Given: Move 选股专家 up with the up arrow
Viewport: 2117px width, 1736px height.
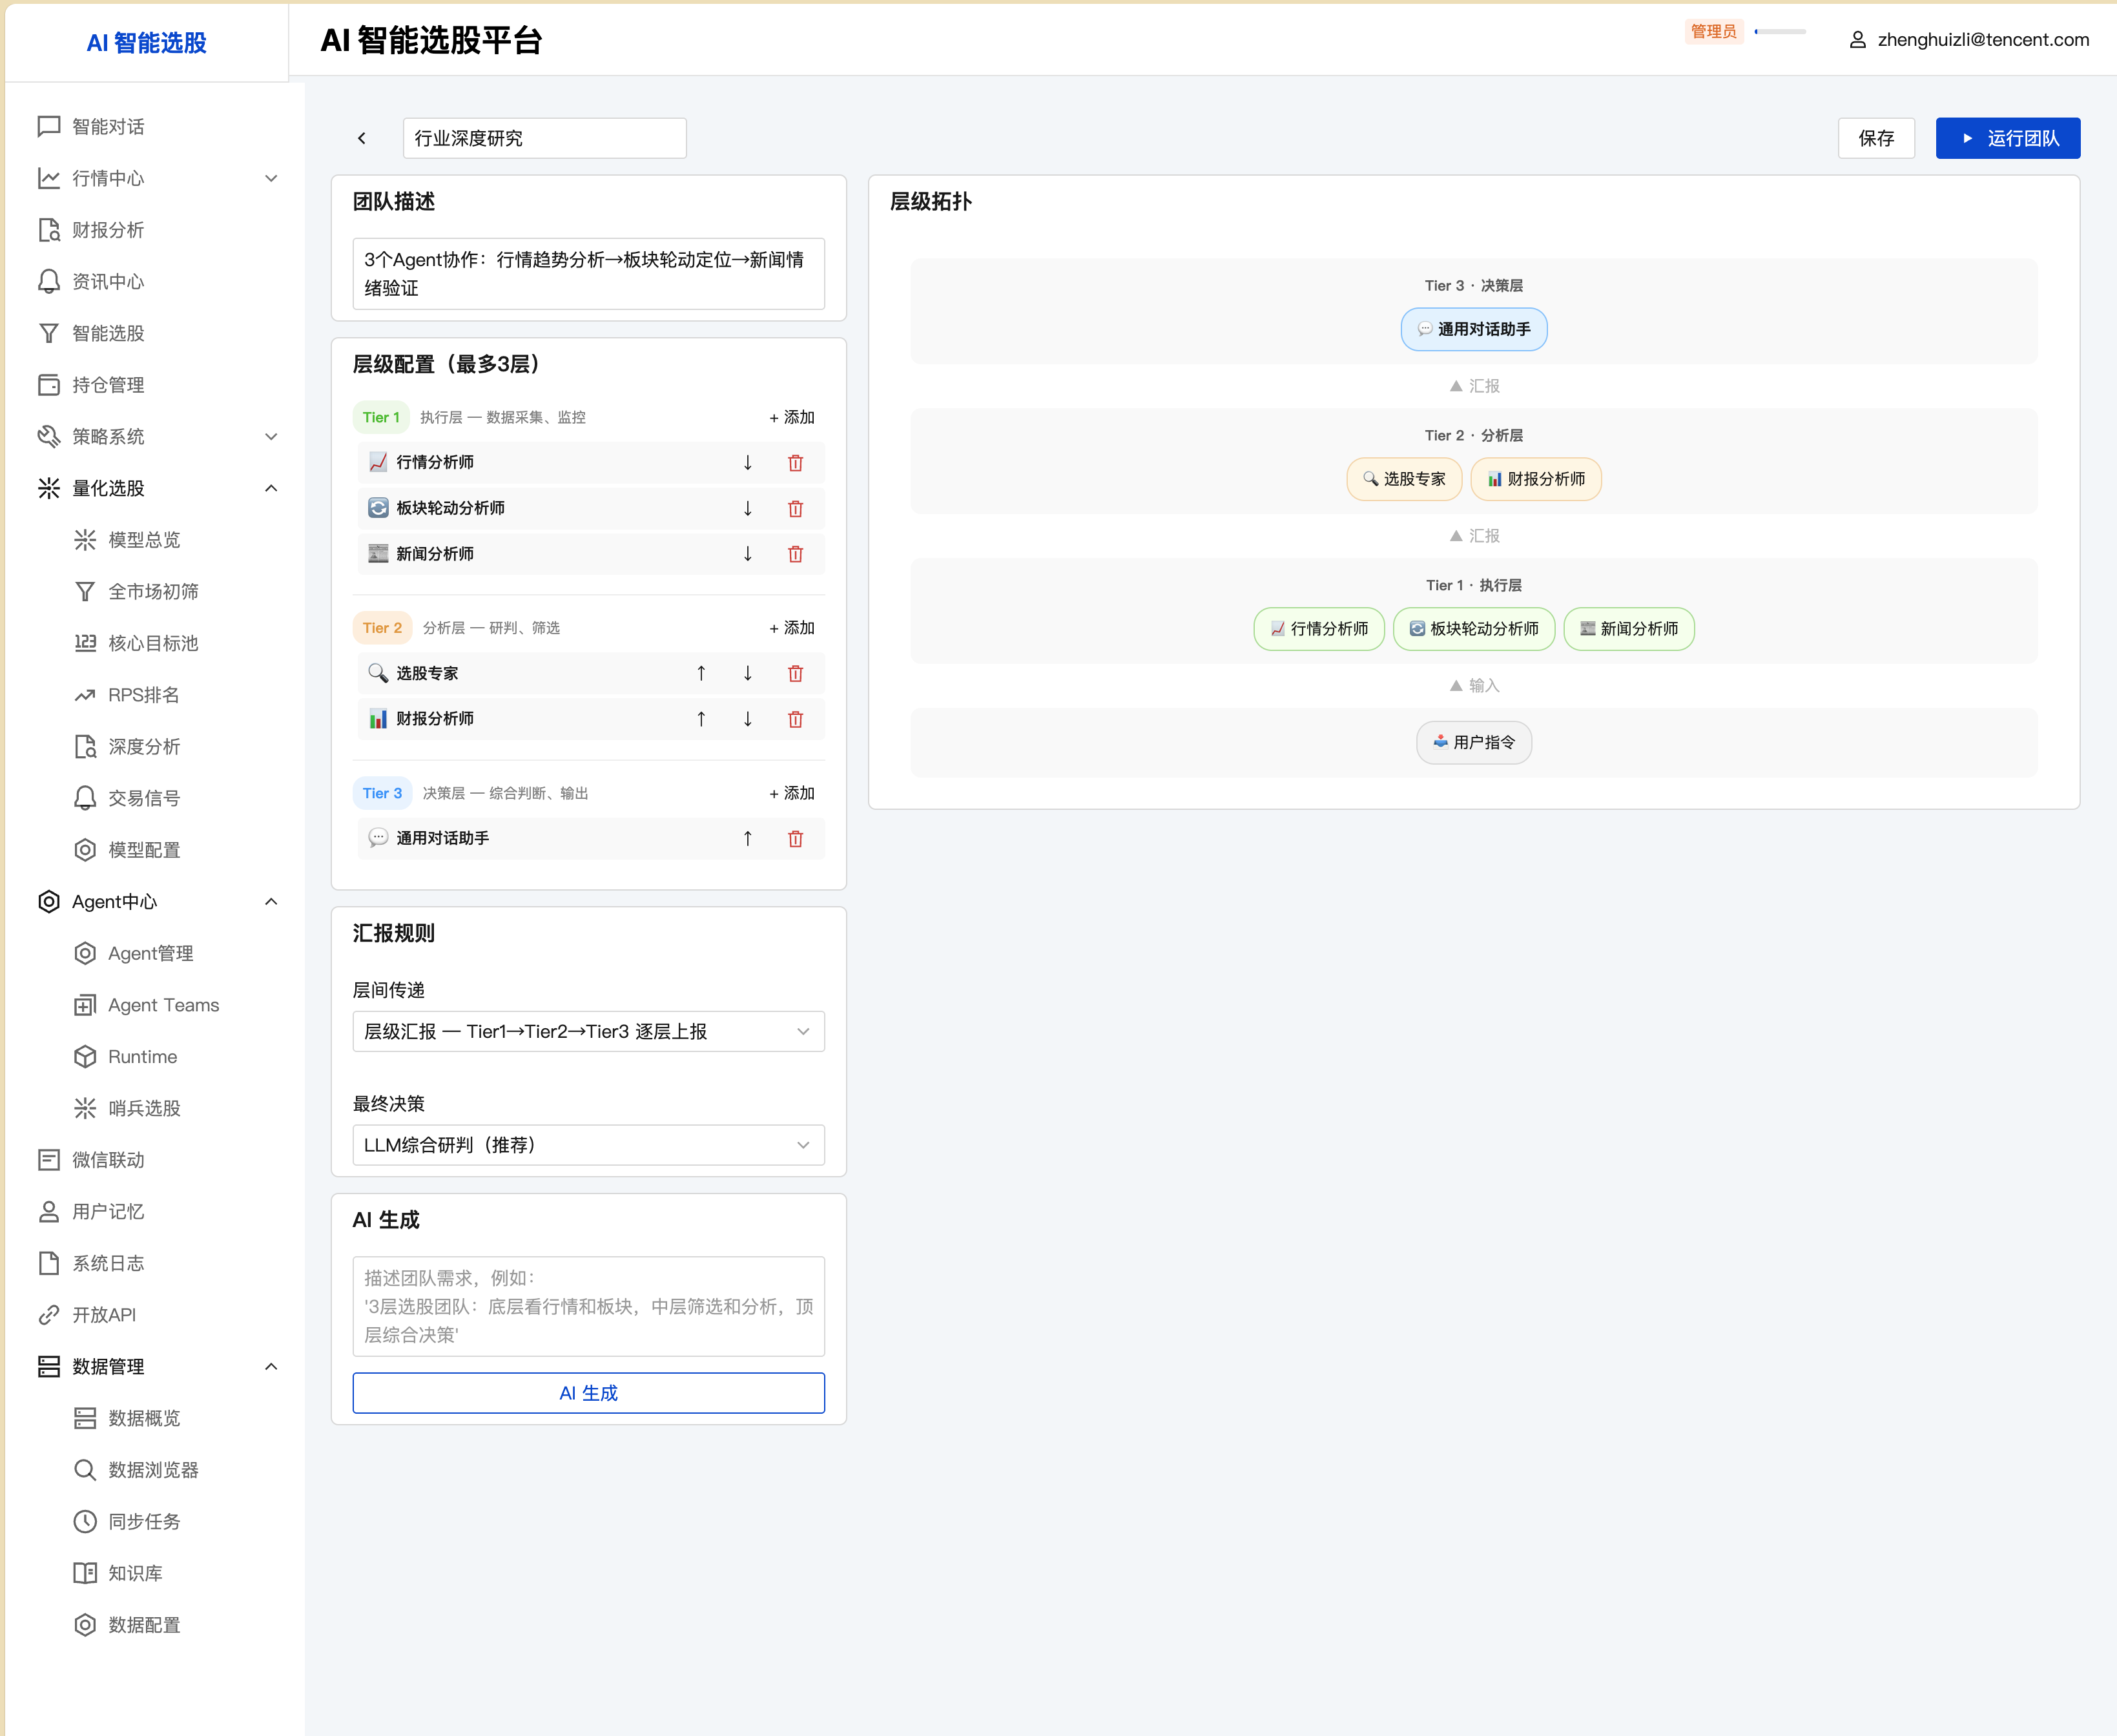Looking at the screenshot, I should coord(701,674).
